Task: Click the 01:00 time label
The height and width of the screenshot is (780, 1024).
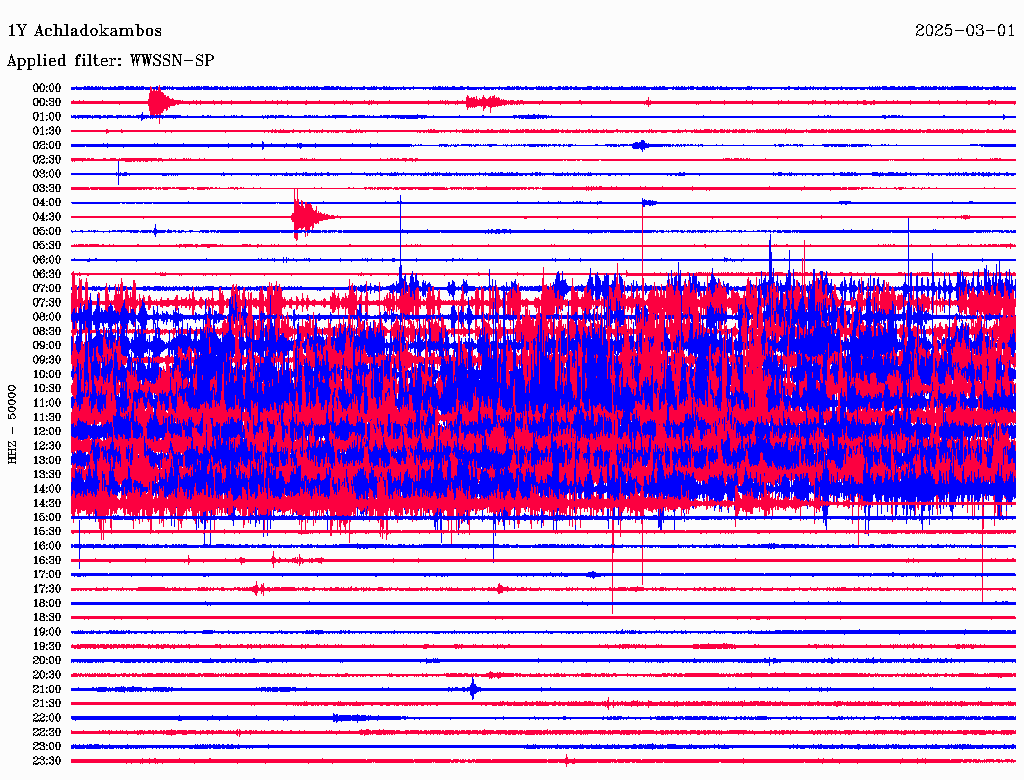Action: (47, 117)
